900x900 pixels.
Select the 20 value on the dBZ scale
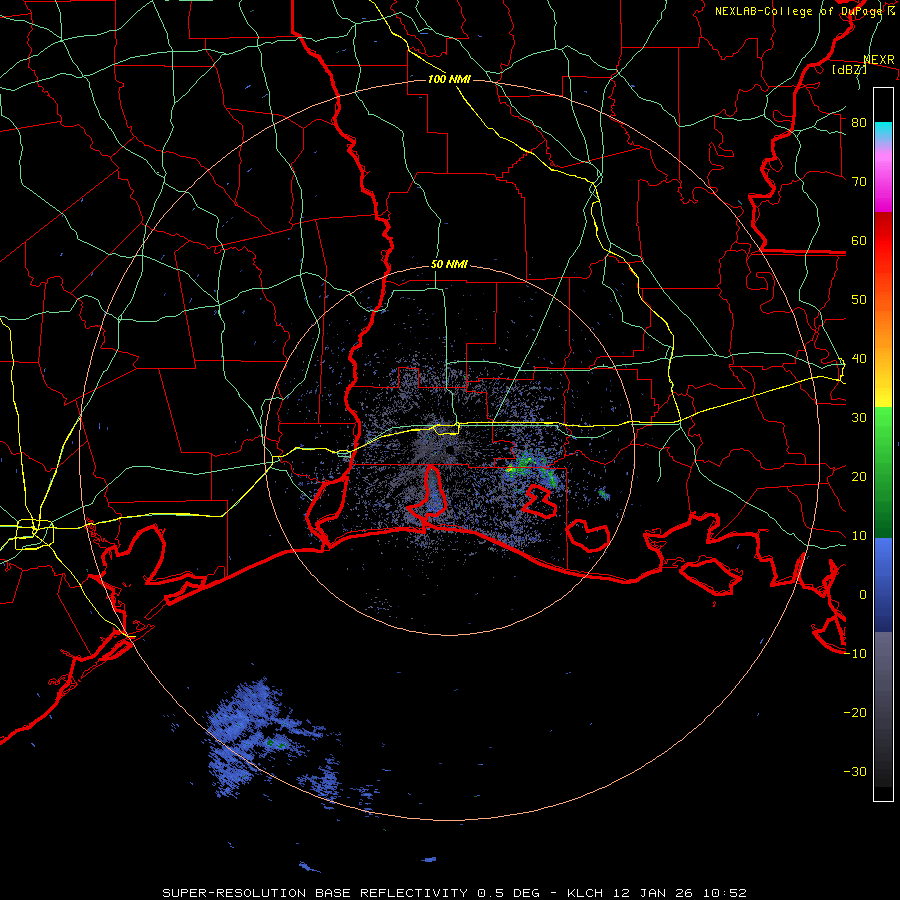(x=859, y=477)
